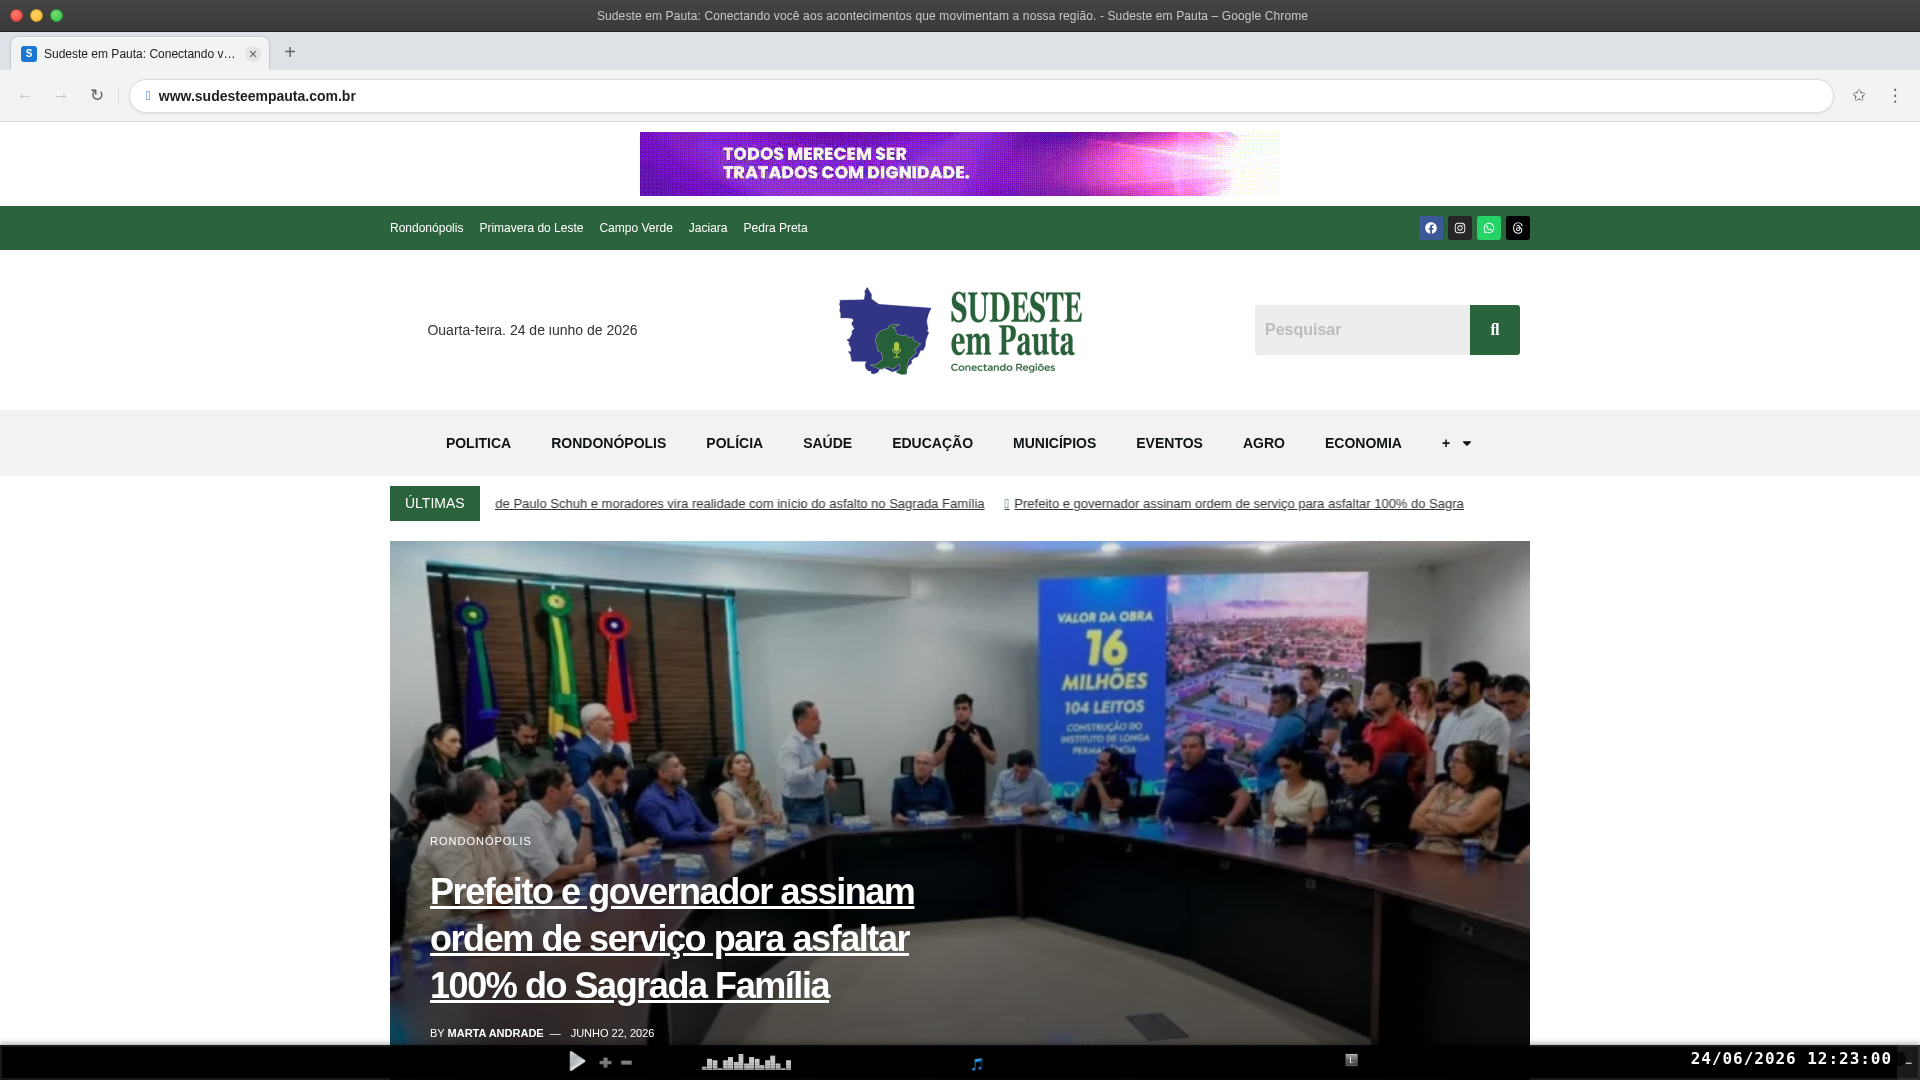Click the RONDONÓPOLIS category label on featured article
This screenshot has height=1080, width=1920.
pyautogui.click(x=481, y=841)
